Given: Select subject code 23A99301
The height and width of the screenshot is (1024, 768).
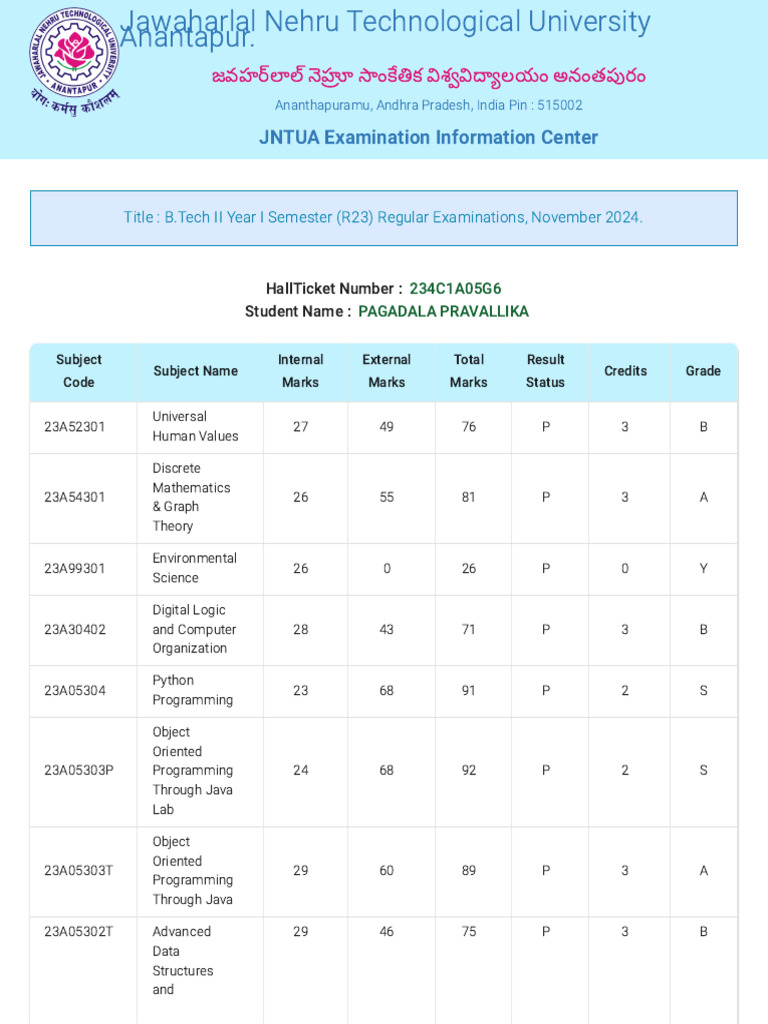Looking at the screenshot, I should click(x=74, y=569).
